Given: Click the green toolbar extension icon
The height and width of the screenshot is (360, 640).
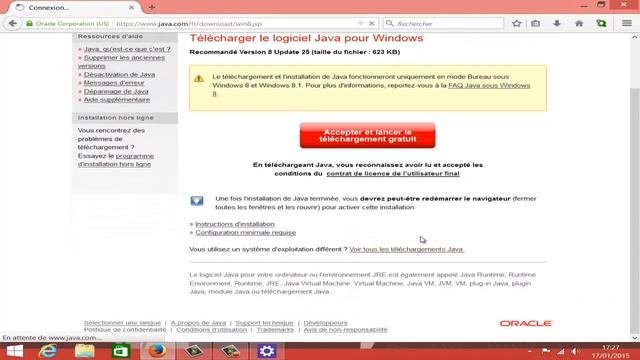Looking at the screenshot, I should click(x=601, y=24).
